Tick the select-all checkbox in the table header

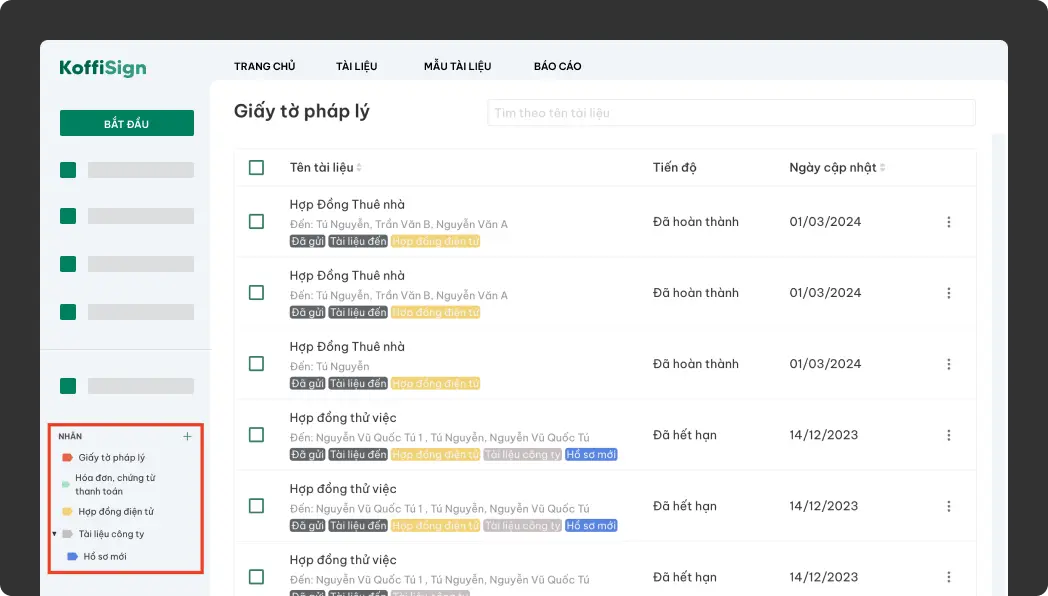coord(256,167)
